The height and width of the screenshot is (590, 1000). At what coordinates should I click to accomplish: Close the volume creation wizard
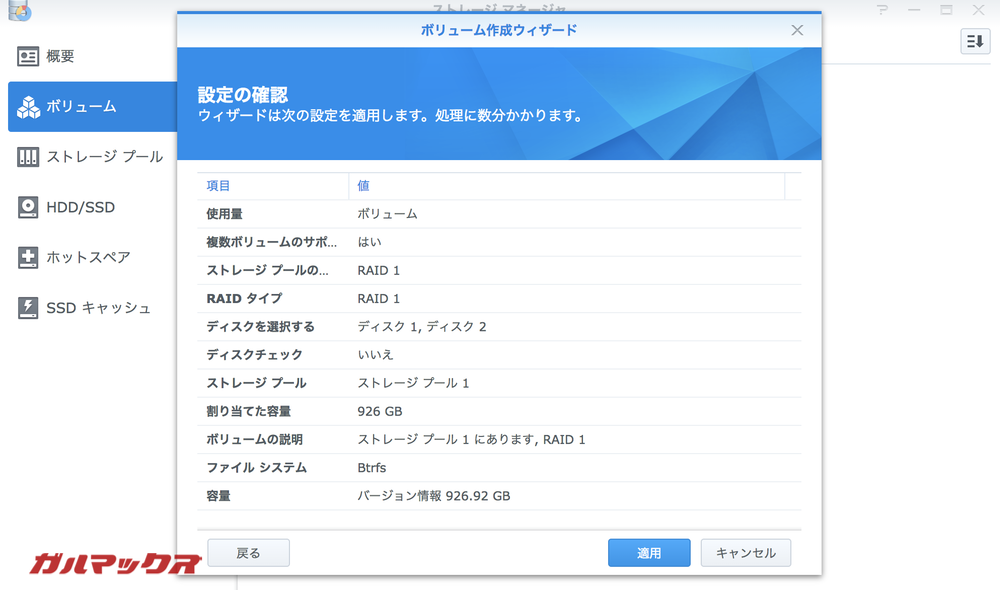797,30
